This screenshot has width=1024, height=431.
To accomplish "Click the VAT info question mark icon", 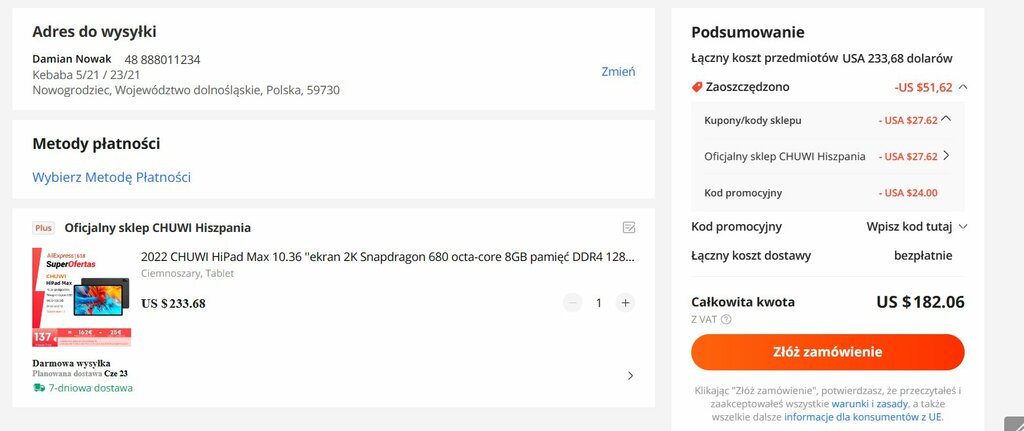I will (x=726, y=319).
